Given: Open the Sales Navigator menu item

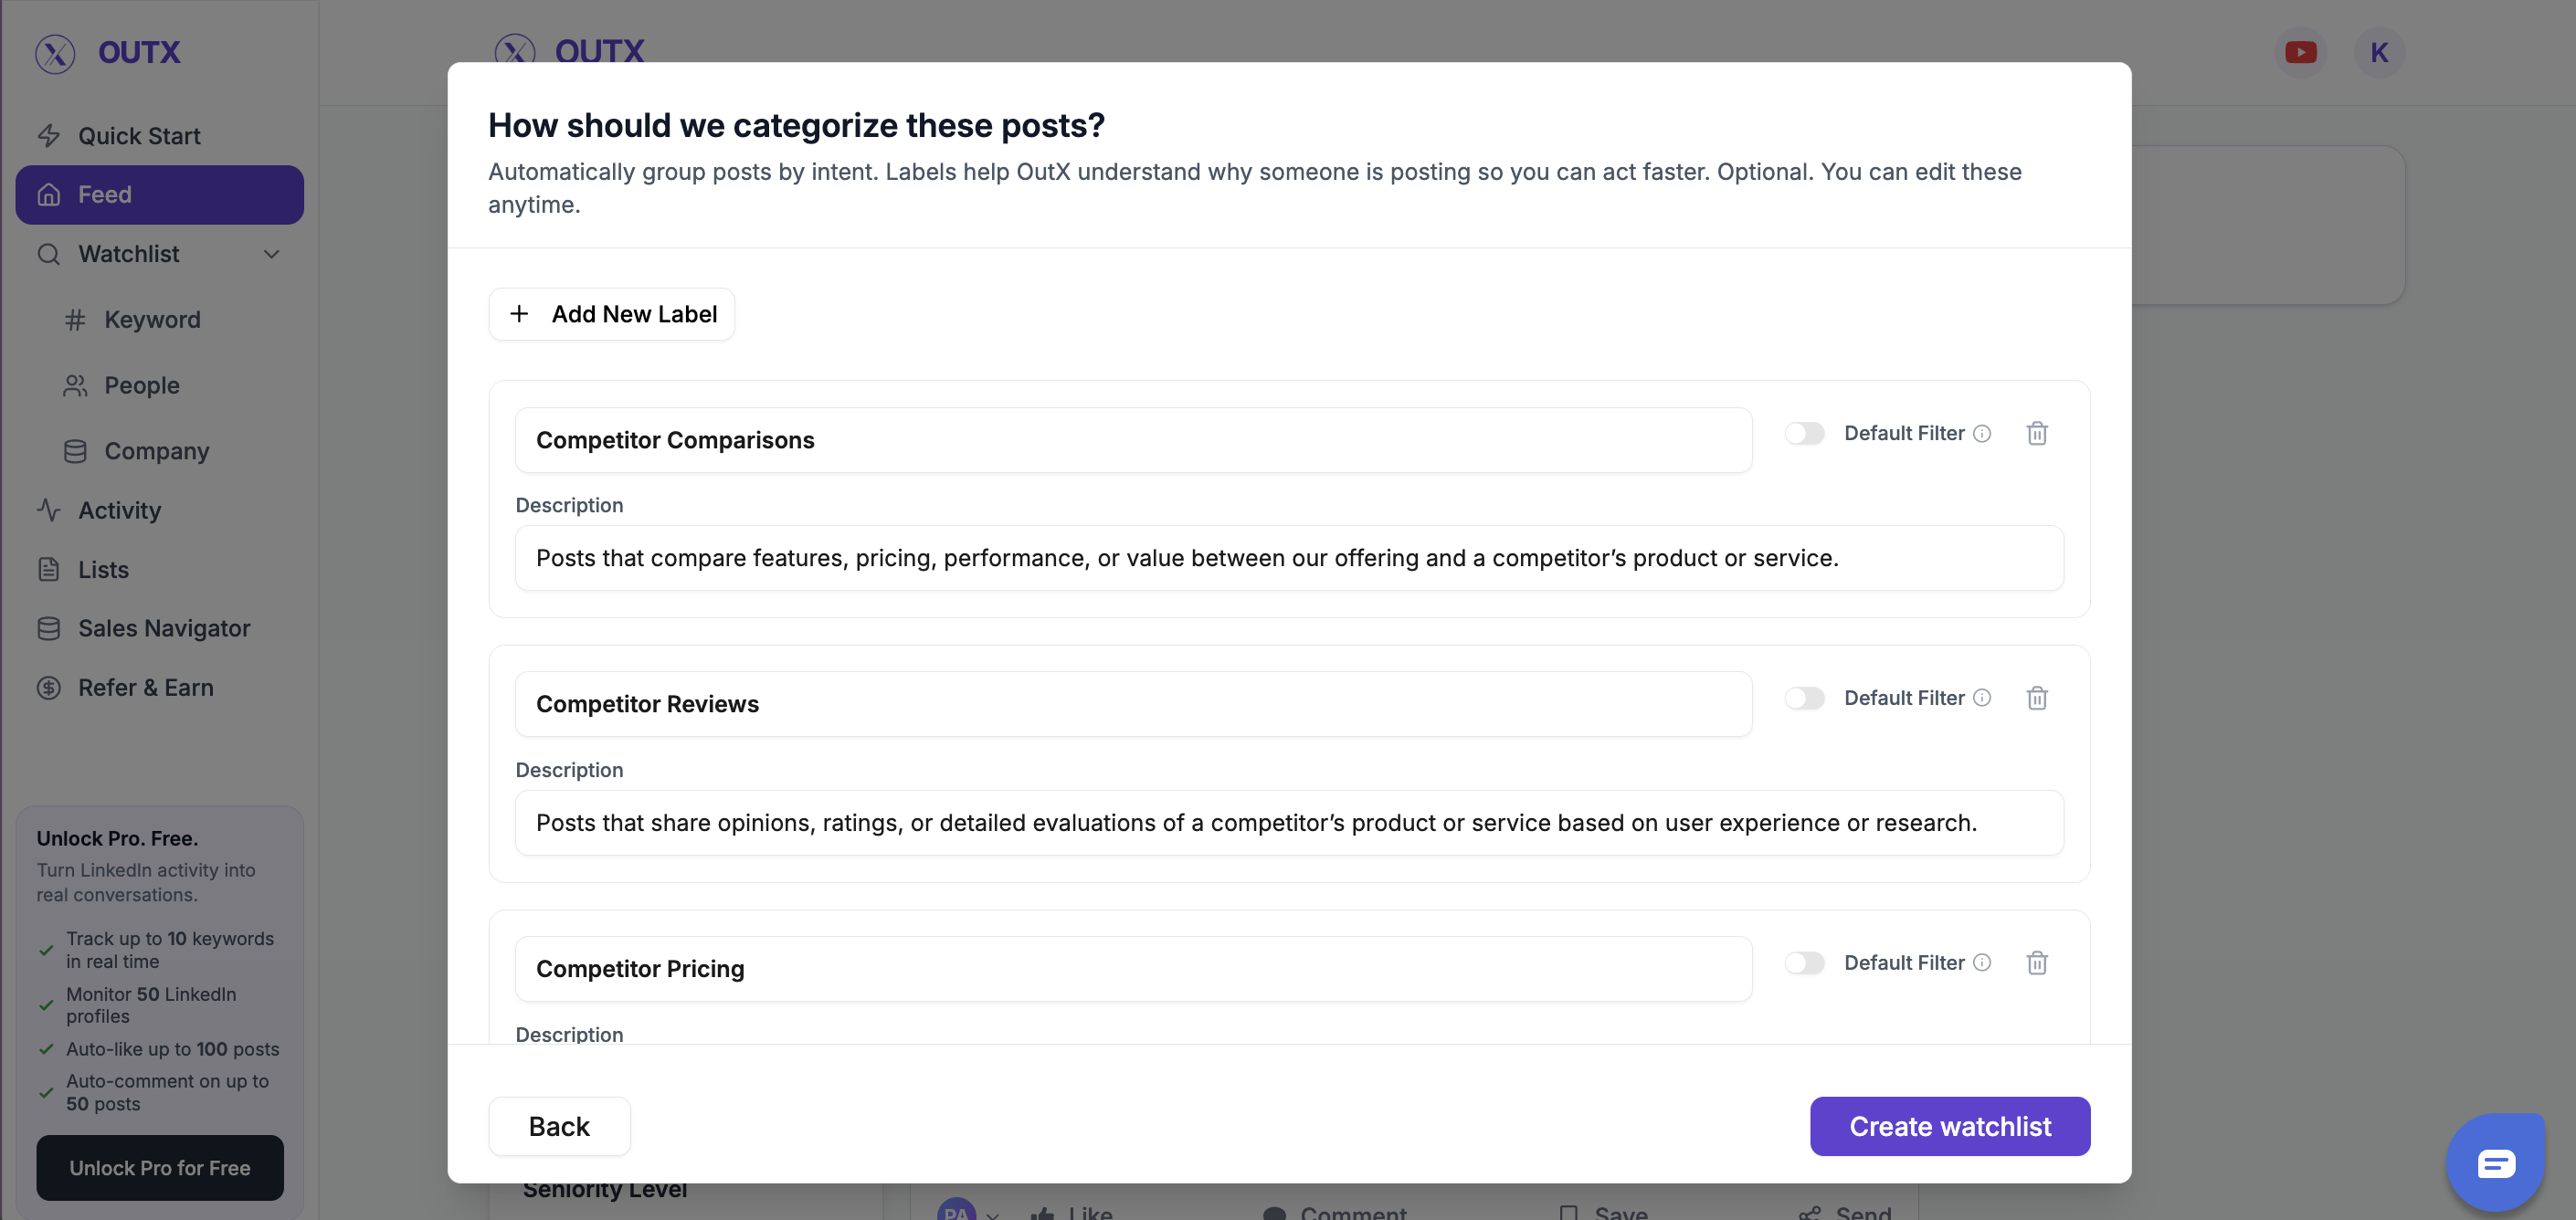Looking at the screenshot, I should click(164, 628).
